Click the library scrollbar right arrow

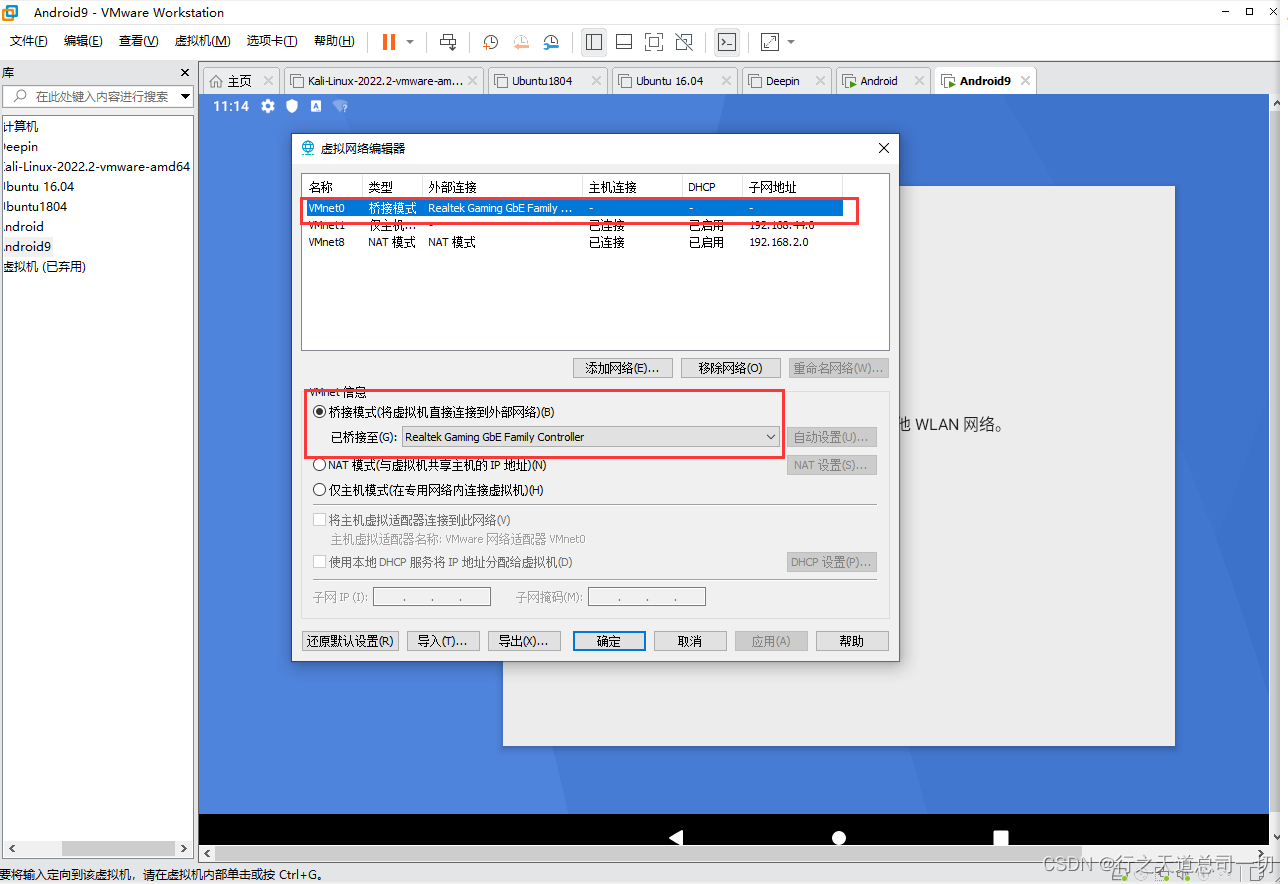[184, 848]
